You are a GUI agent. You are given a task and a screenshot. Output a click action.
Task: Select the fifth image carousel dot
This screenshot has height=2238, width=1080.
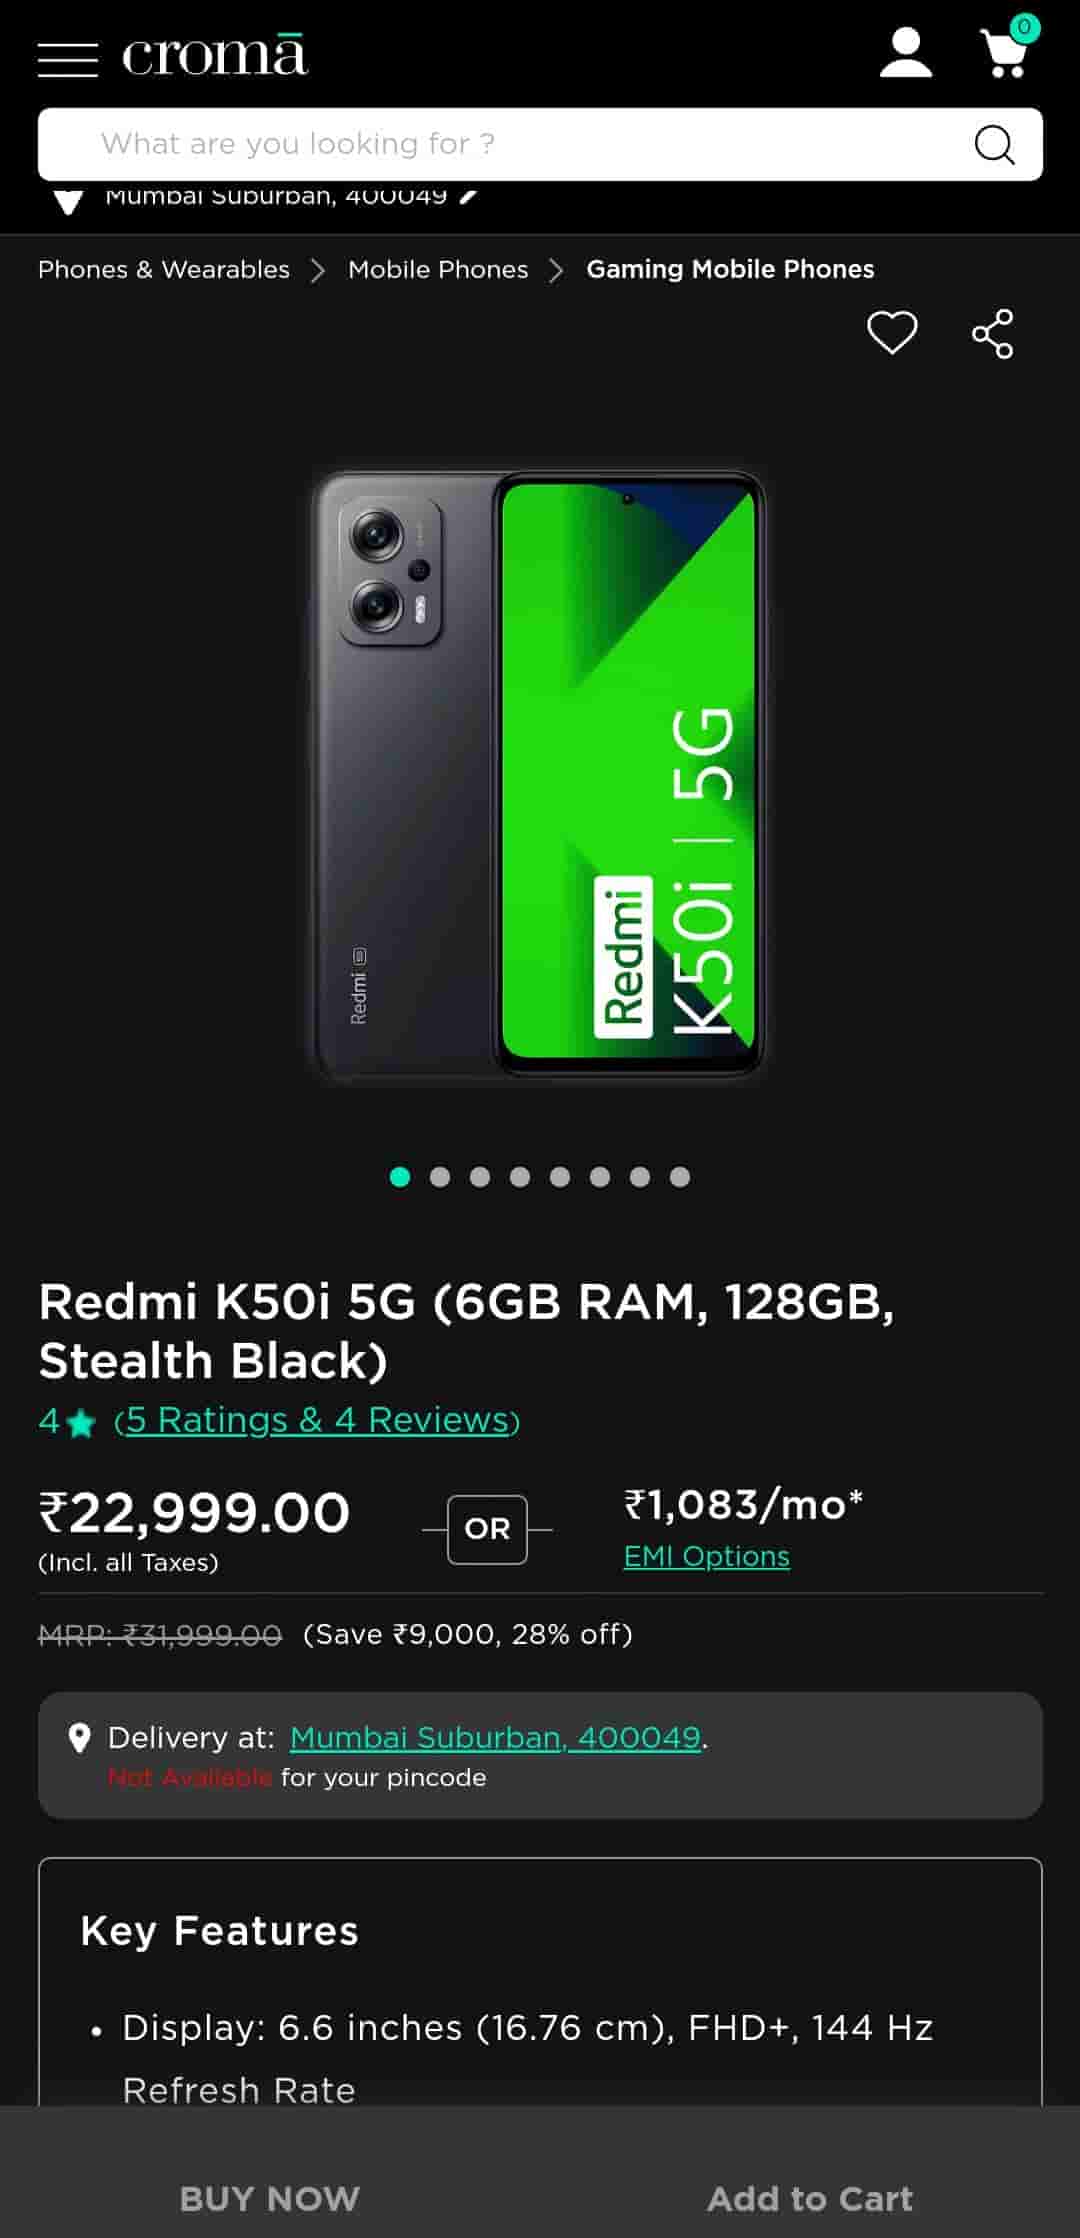click(x=560, y=1177)
